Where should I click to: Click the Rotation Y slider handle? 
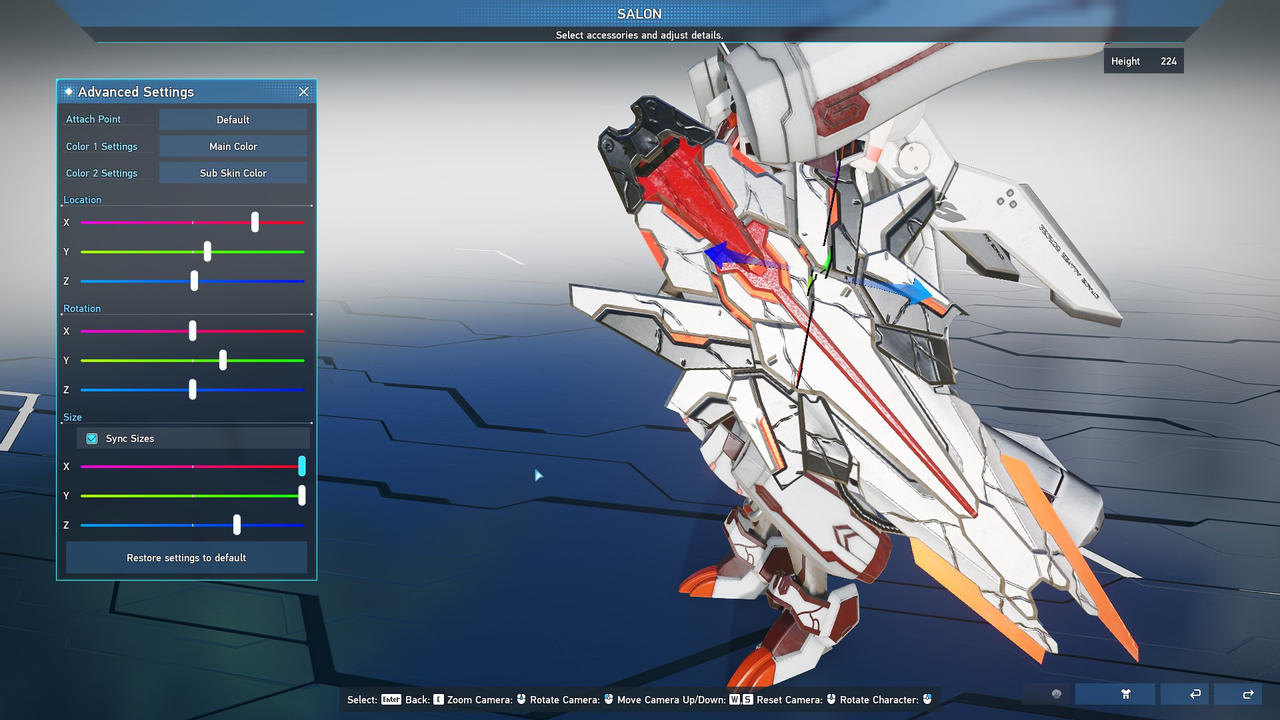(222, 359)
